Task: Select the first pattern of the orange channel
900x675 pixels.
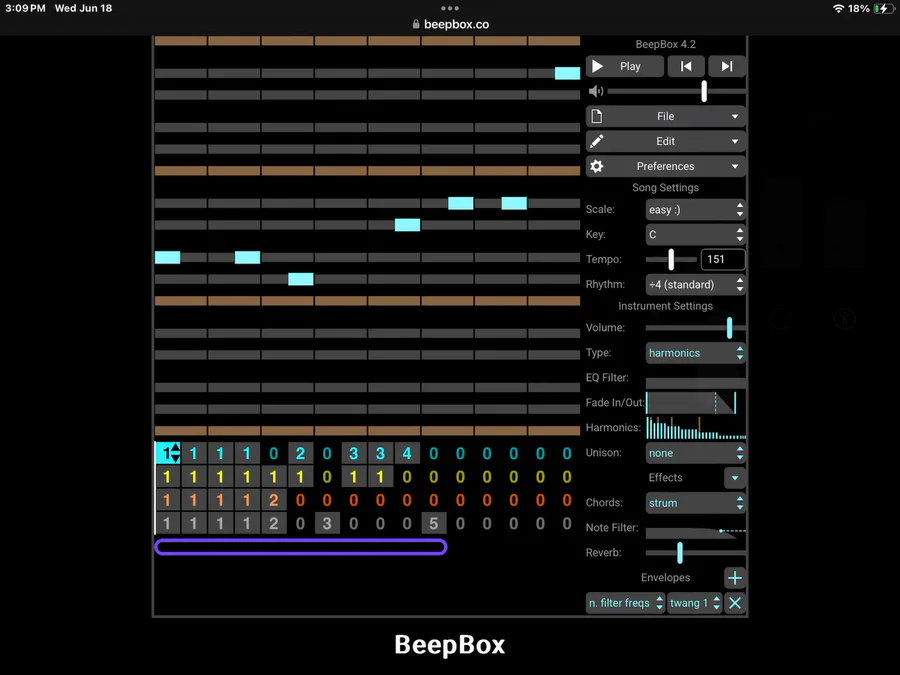Action: 167,500
